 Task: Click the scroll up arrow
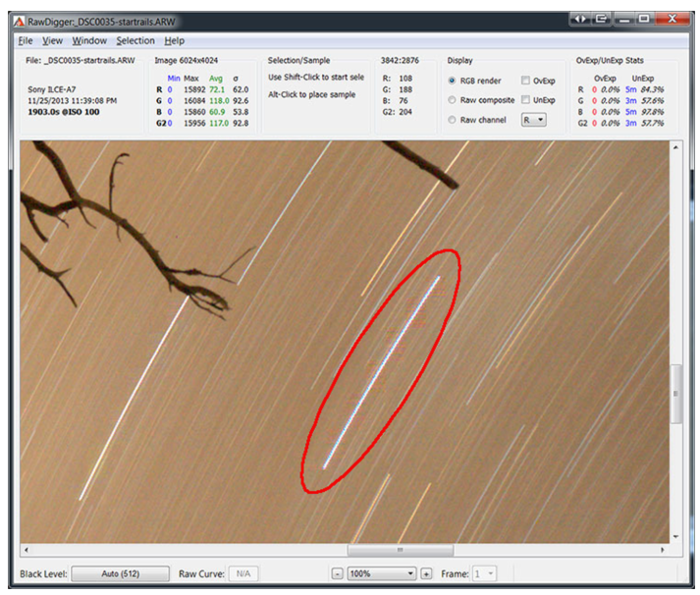tap(676, 147)
